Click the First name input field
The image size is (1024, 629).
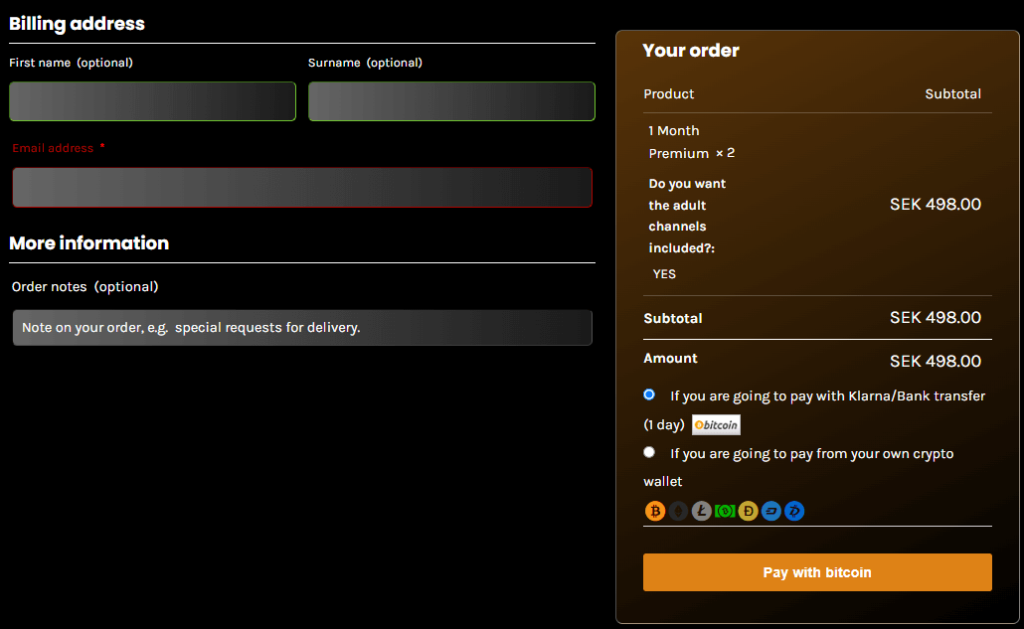pos(152,101)
